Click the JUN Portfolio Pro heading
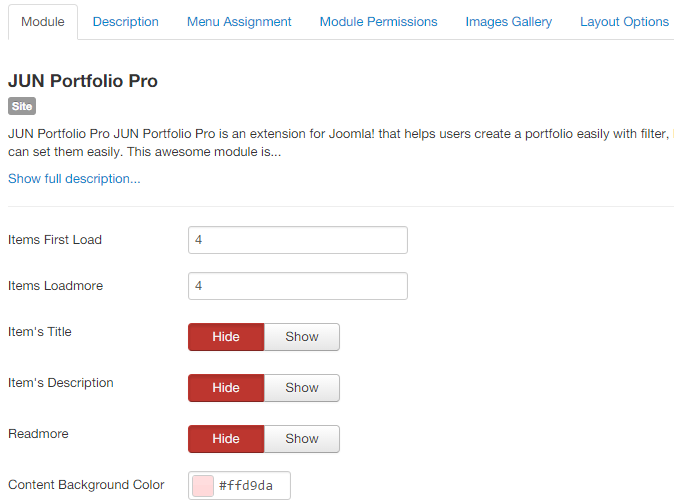Viewport: 674px width, 503px height. click(83, 81)
